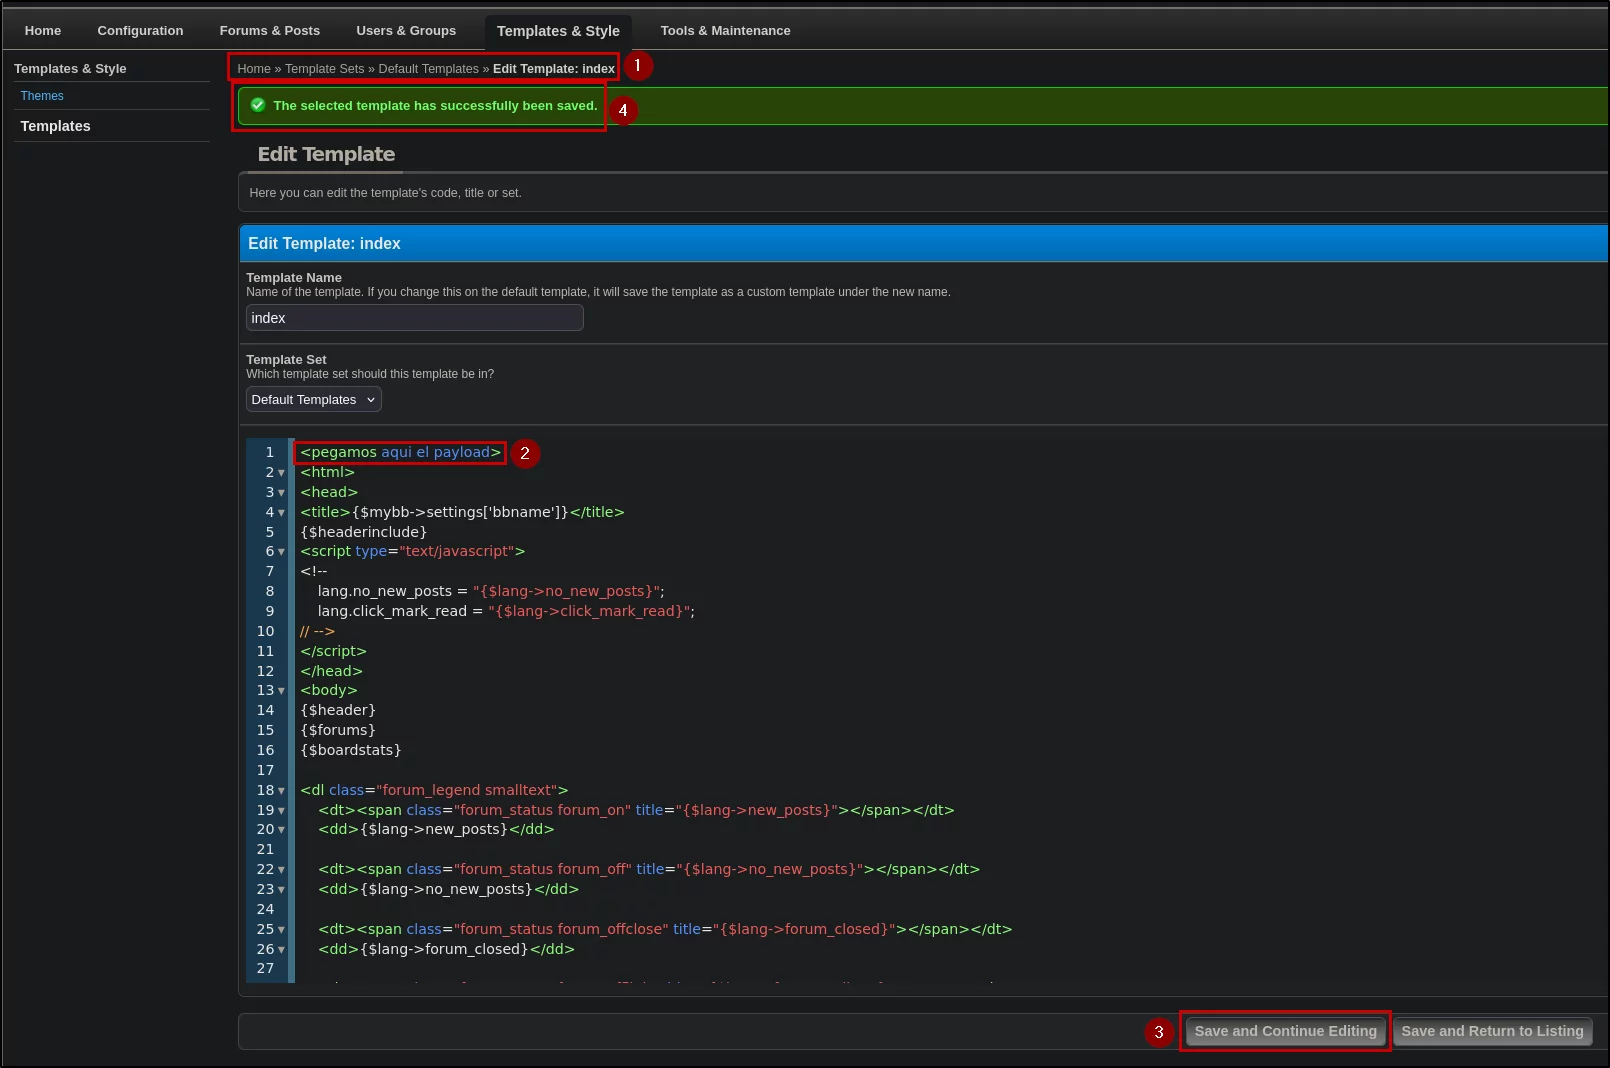Image resolution: width=1610 pixels, height=1068 pixels.
Task: Collapse the html tag fold arrow
Action: [281, 473]
